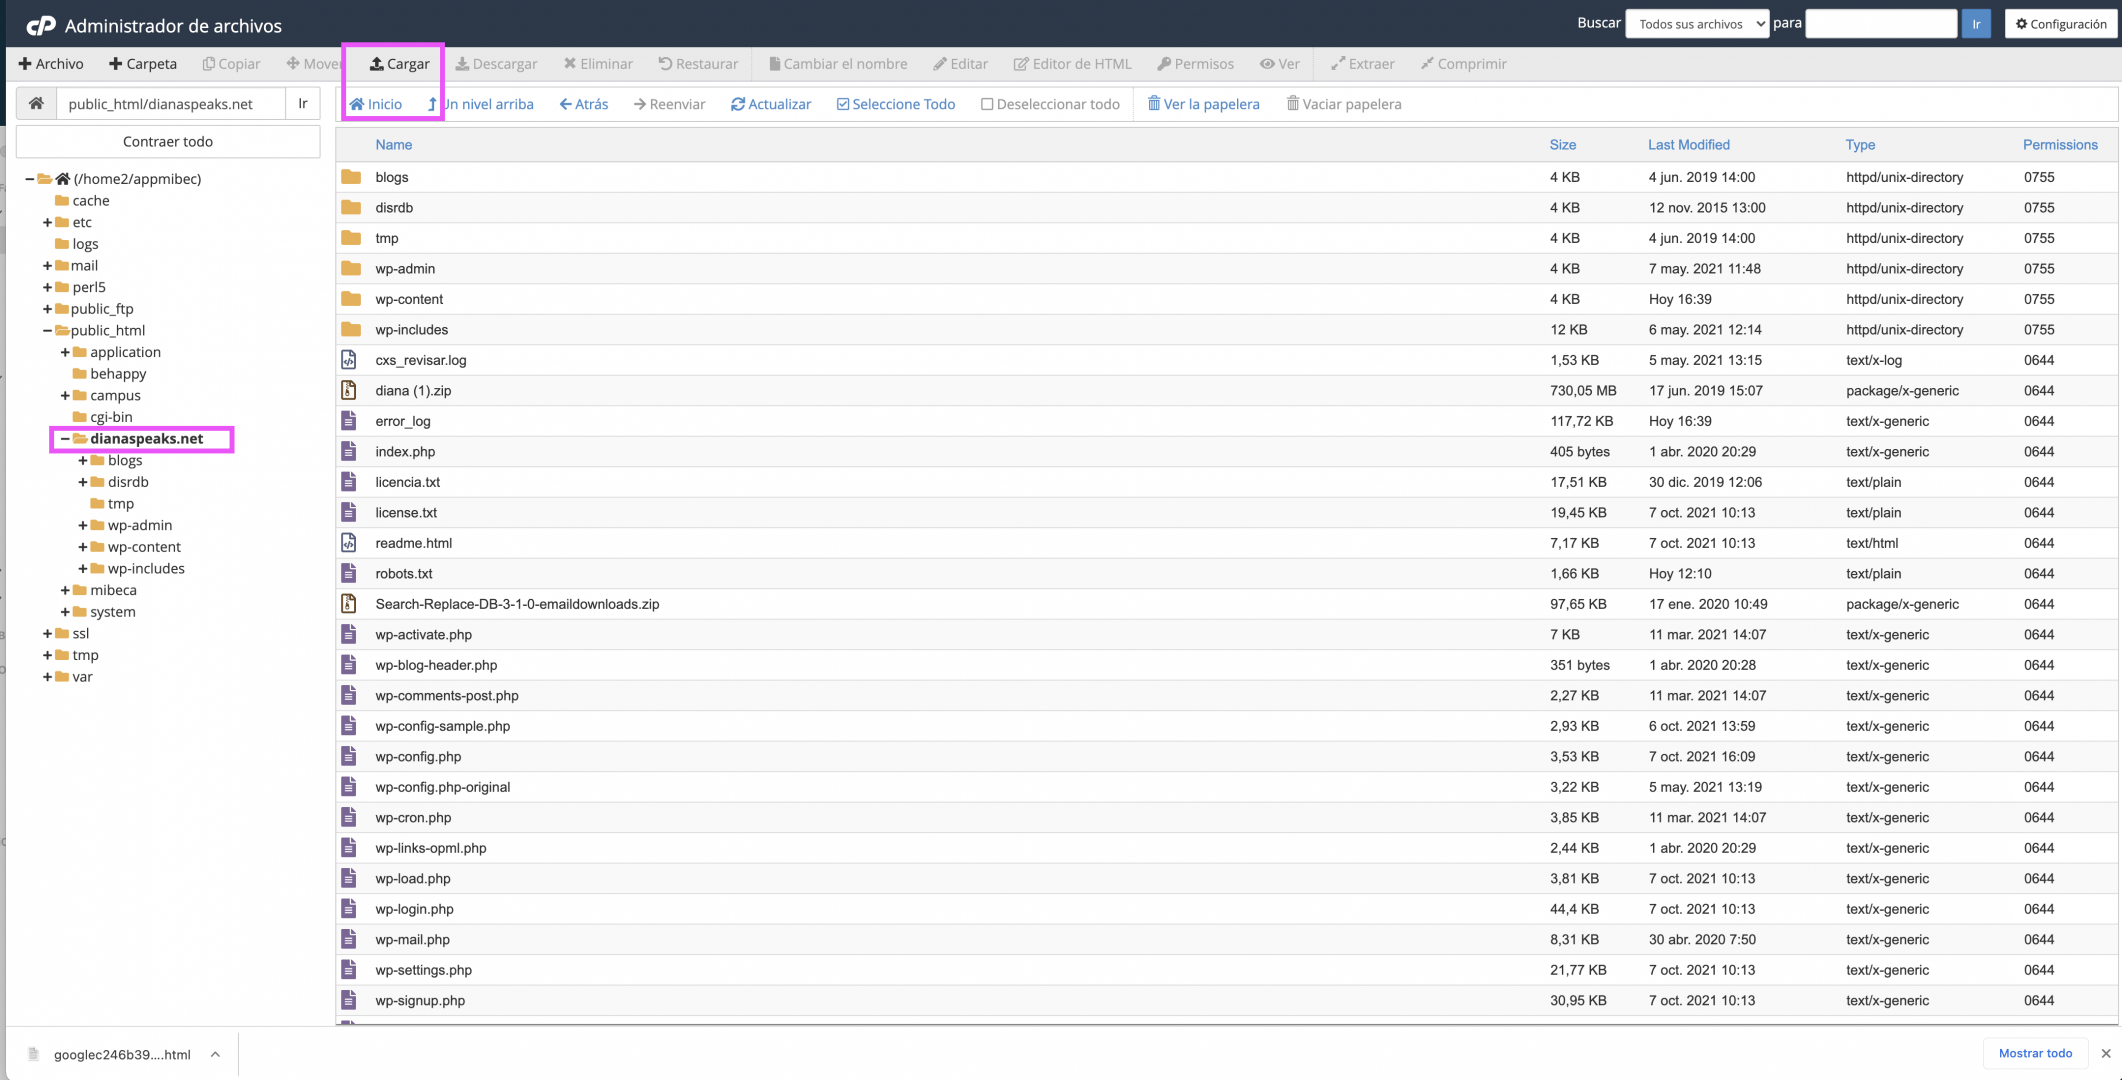Image resolution: width=2122 pixels, height=1080 pixels.
Task: Close the downloads bar
Action: coord(2105,1053)
